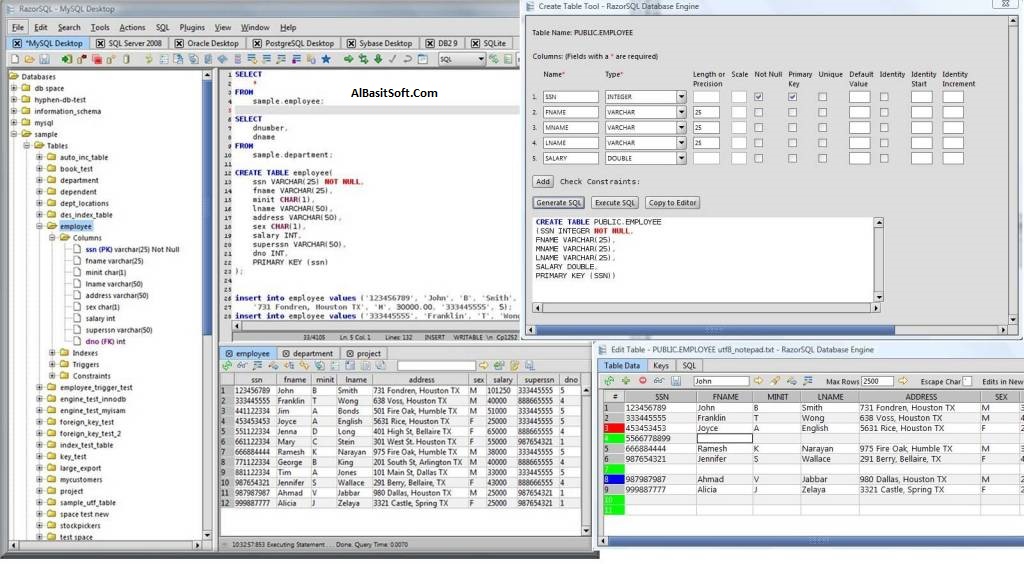
Task: Check Primary Key checkbox for MNAME column
Action: click(x=792, y=127)
